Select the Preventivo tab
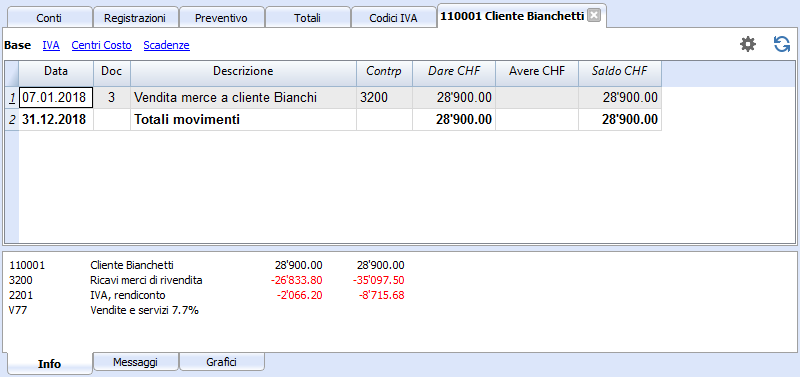800x377 pixels. (221, 18)
